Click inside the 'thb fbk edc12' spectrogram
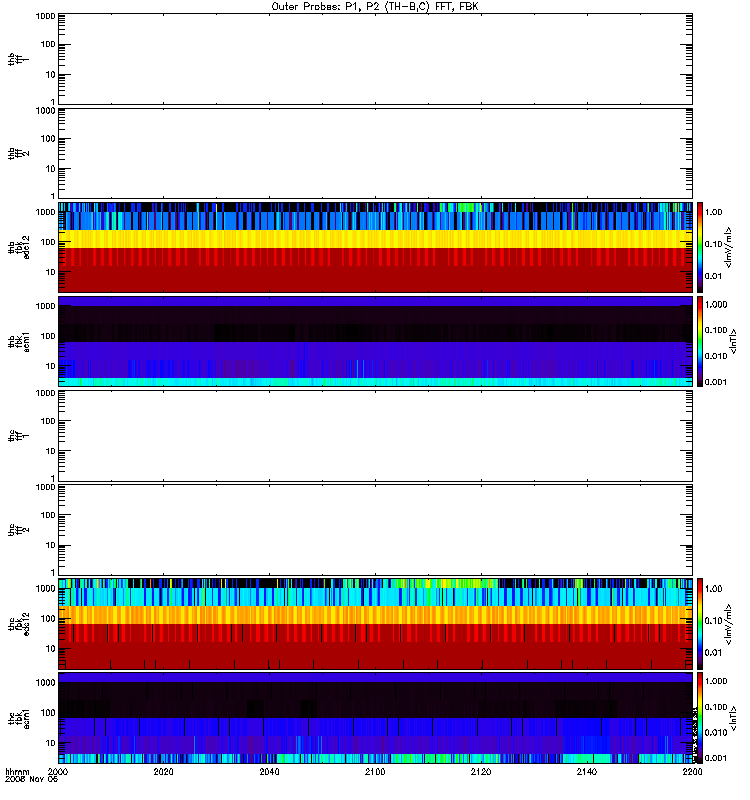The width and height of the screenshot is (750, 800). tap(375, 247)
